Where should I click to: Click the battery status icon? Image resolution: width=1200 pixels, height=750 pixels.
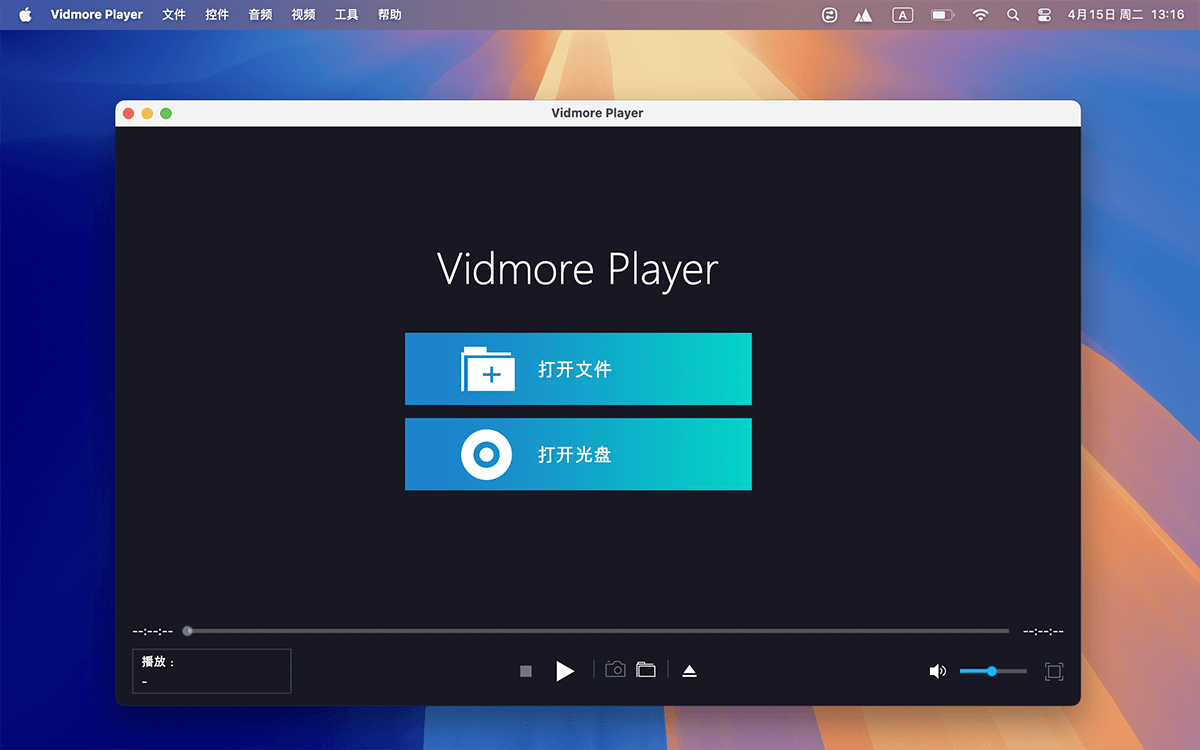pyautogui.click(x=942, y=15)
